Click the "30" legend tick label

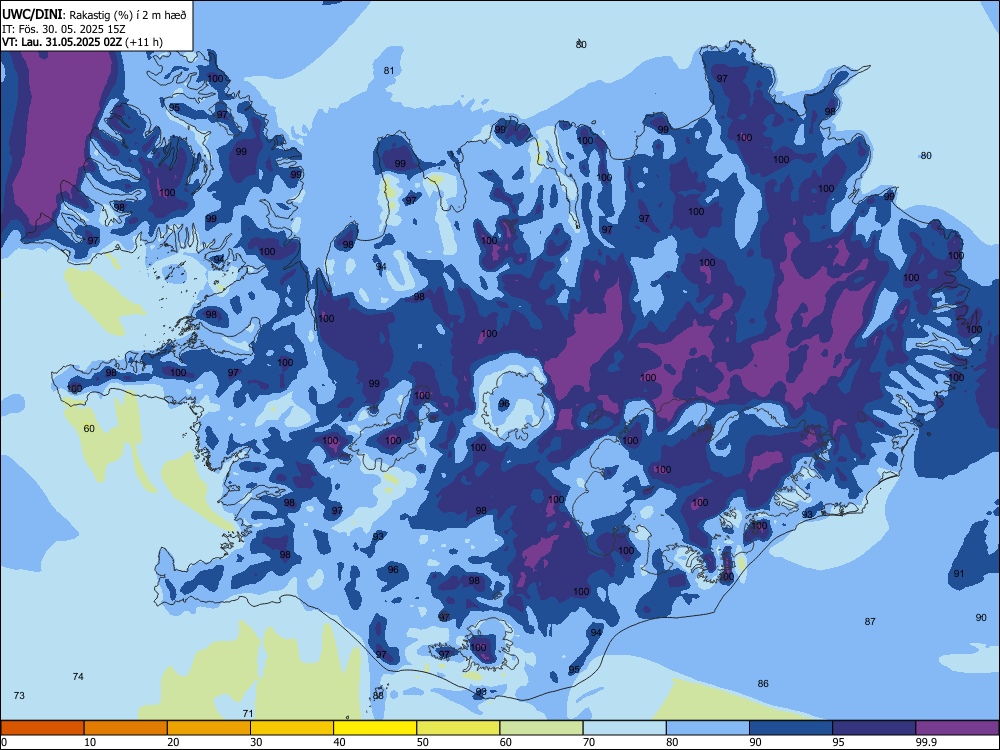pyautogui.click(x=256, y=742)
